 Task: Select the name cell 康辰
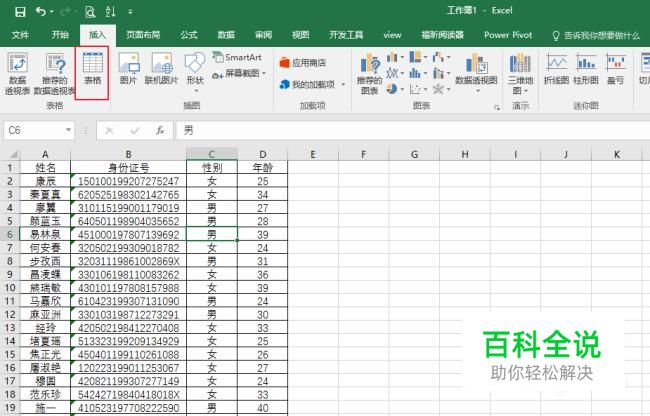pos(45,181)
